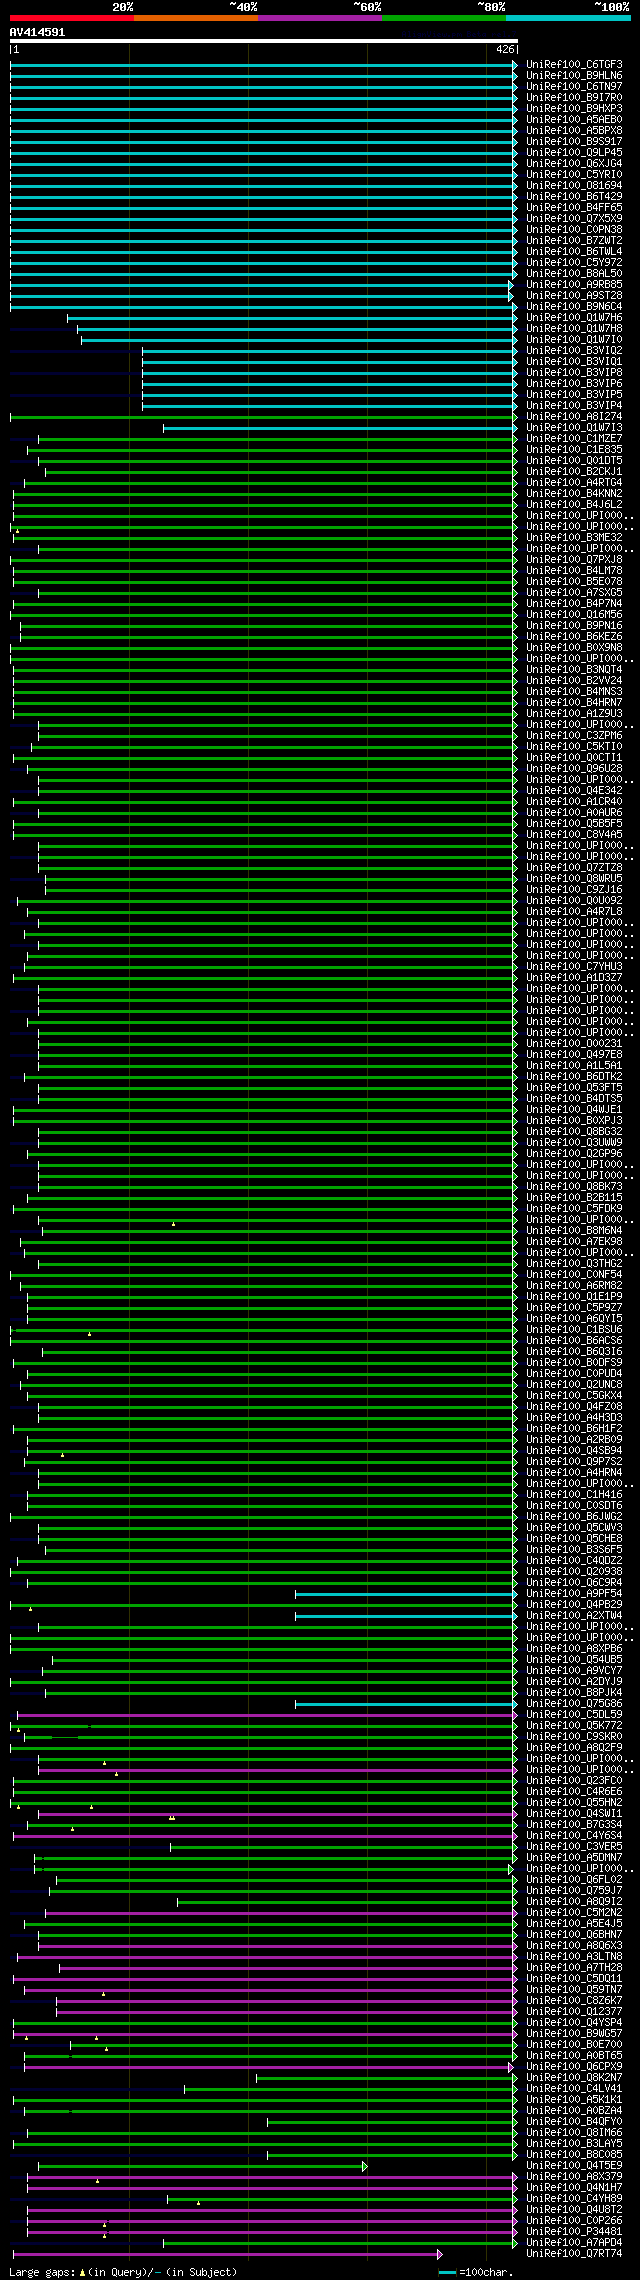Viewport: 640px width, 2280px height.
Task: Select hit label UniRef100_Q9LP45
Action: [x=574, y=153]
